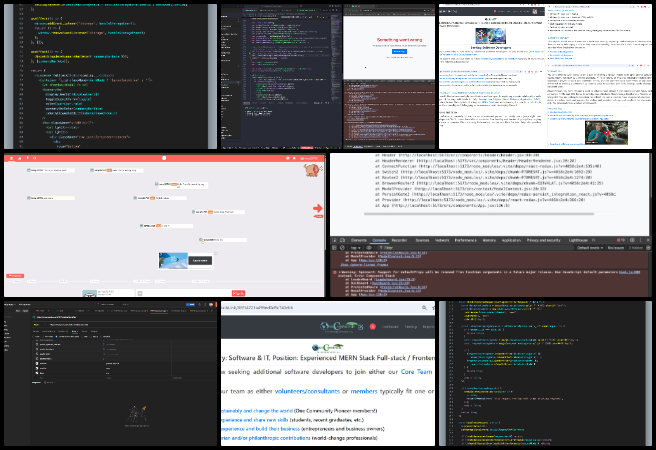Expand the collapsed warning message in console

pos(335,270)
